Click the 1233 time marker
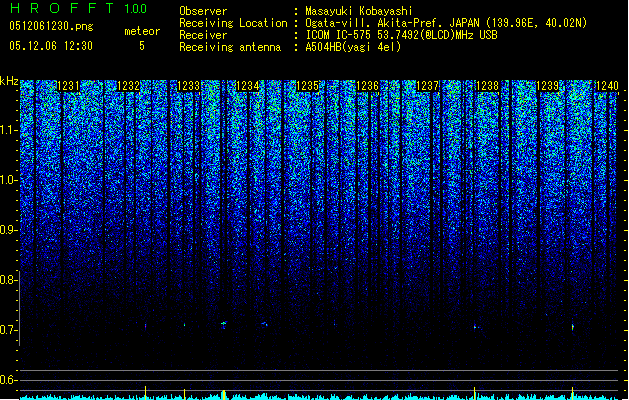Viewport: 629px width, 400px height. click(x=189, y=86)
